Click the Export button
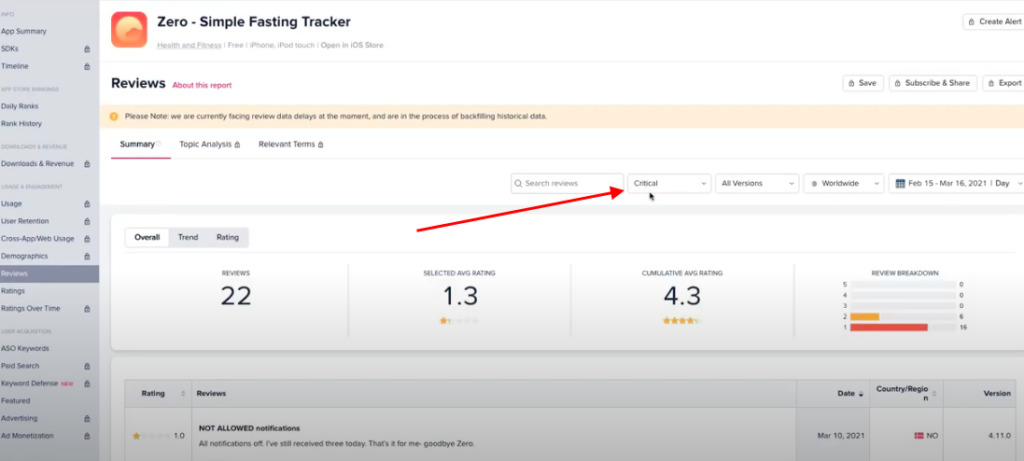This screenshot has width=1024, height=461. 1003,83
